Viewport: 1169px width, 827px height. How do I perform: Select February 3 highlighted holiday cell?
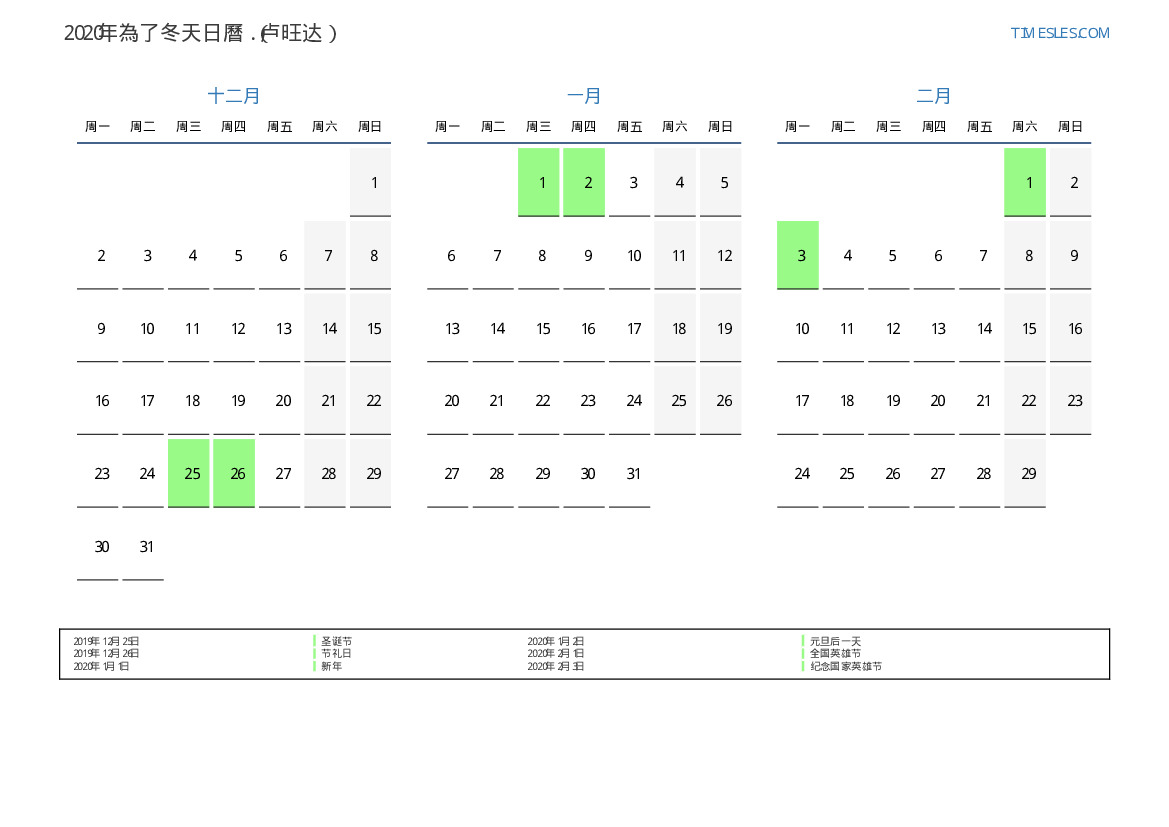[x=798, y=255]
